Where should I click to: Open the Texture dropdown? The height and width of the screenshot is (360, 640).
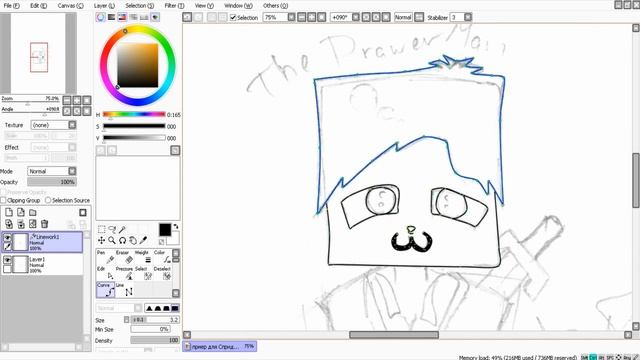point(72,125)
